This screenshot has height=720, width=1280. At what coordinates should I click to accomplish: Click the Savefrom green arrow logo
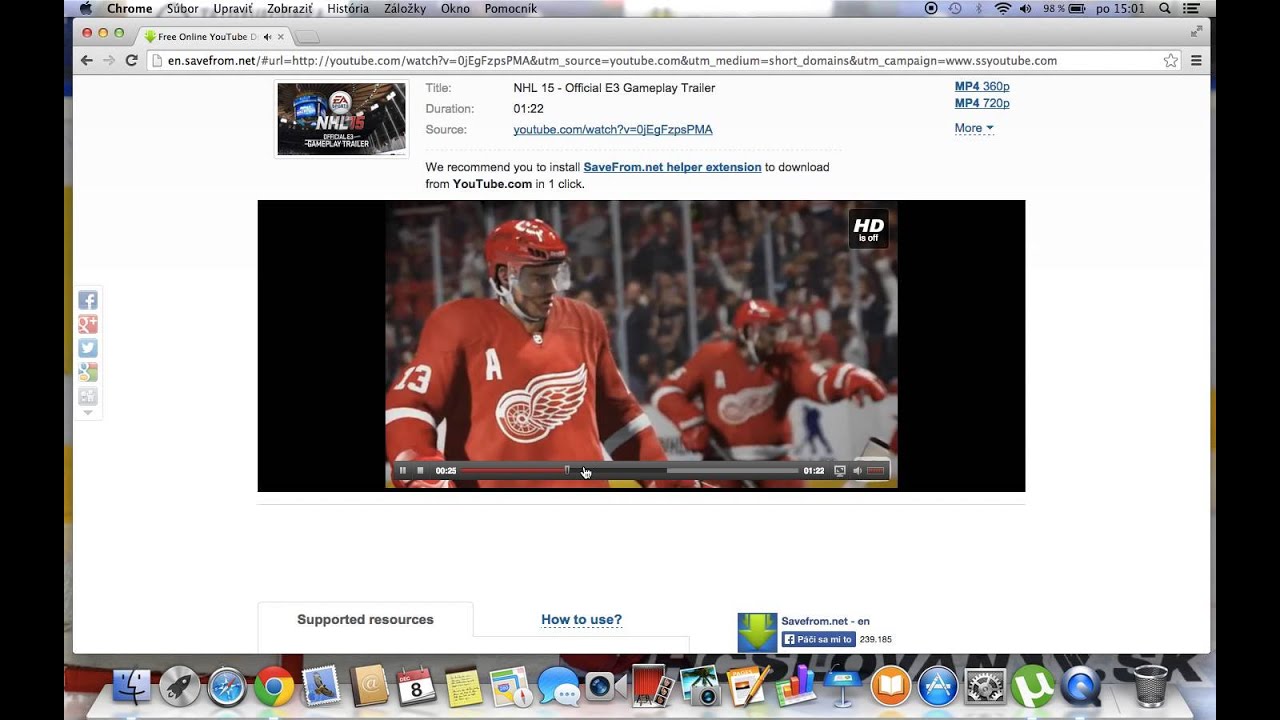click(x=757, y=633)
